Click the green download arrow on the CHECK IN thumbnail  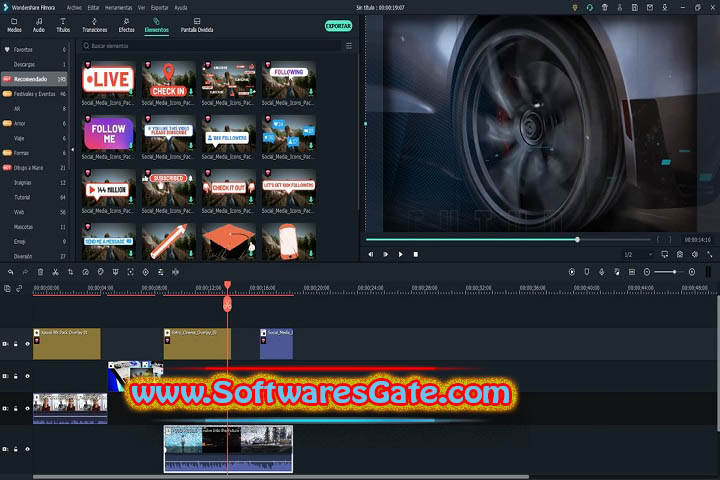191,92
